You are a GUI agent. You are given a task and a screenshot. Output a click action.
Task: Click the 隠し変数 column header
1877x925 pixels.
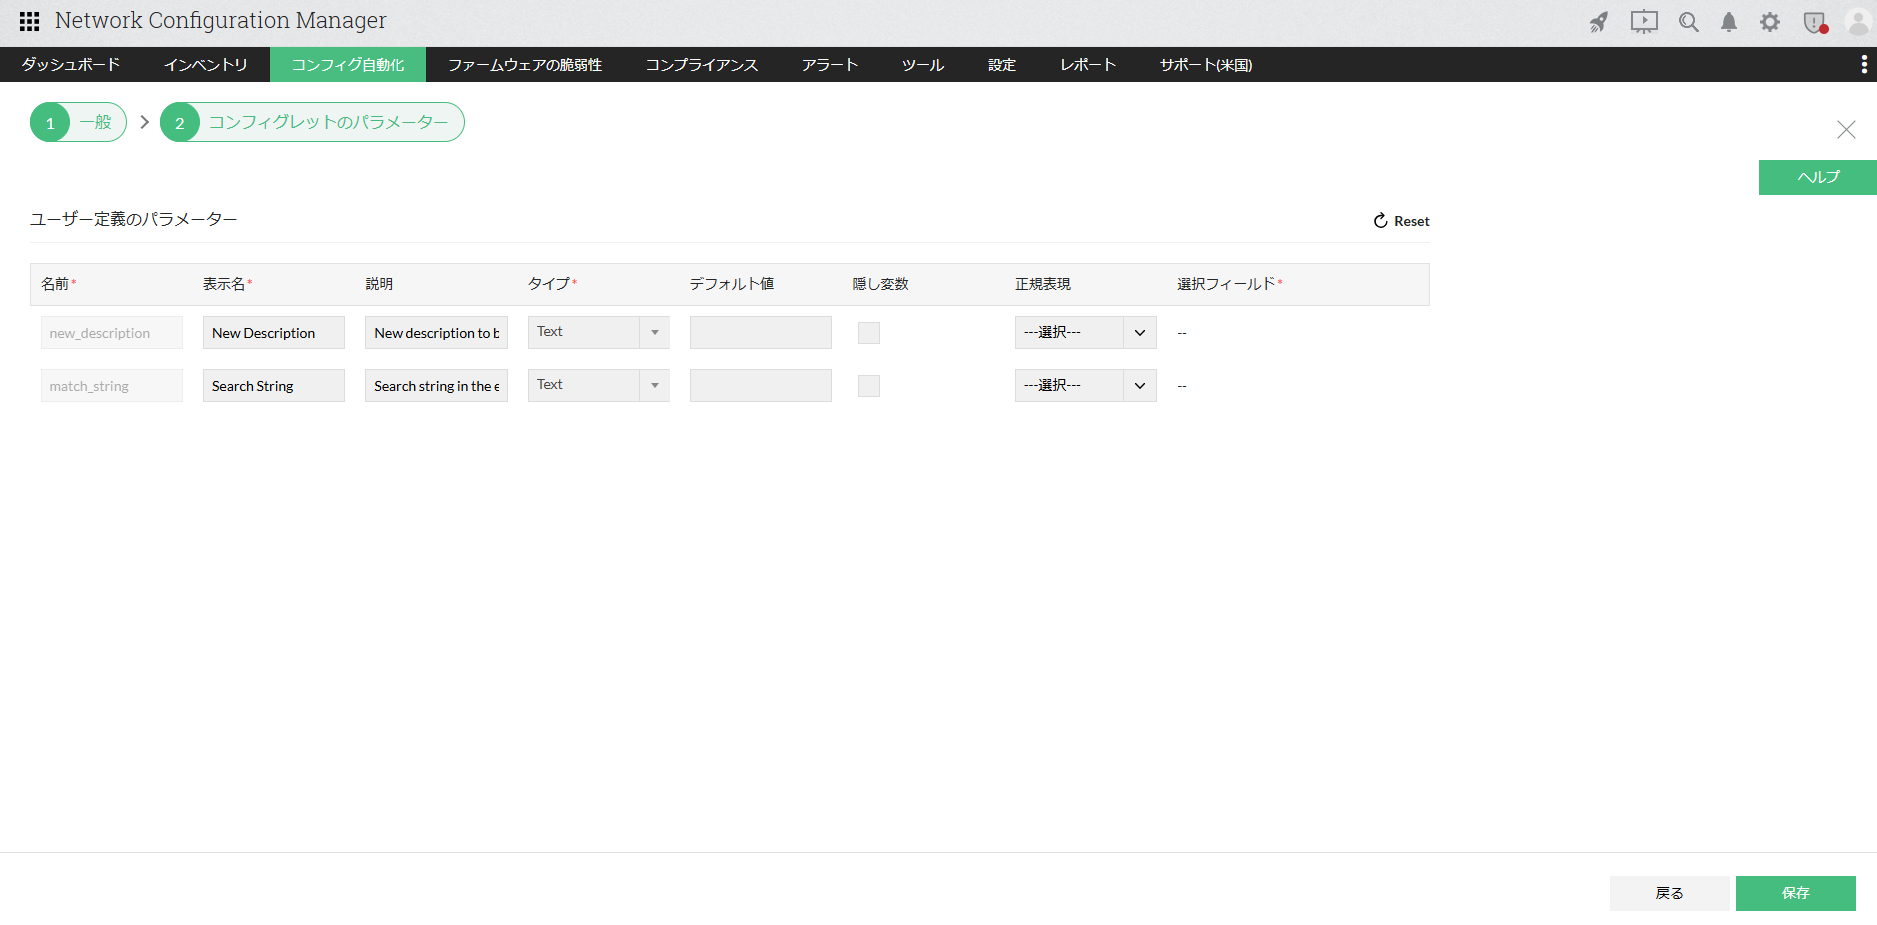[x=880, y=284]
